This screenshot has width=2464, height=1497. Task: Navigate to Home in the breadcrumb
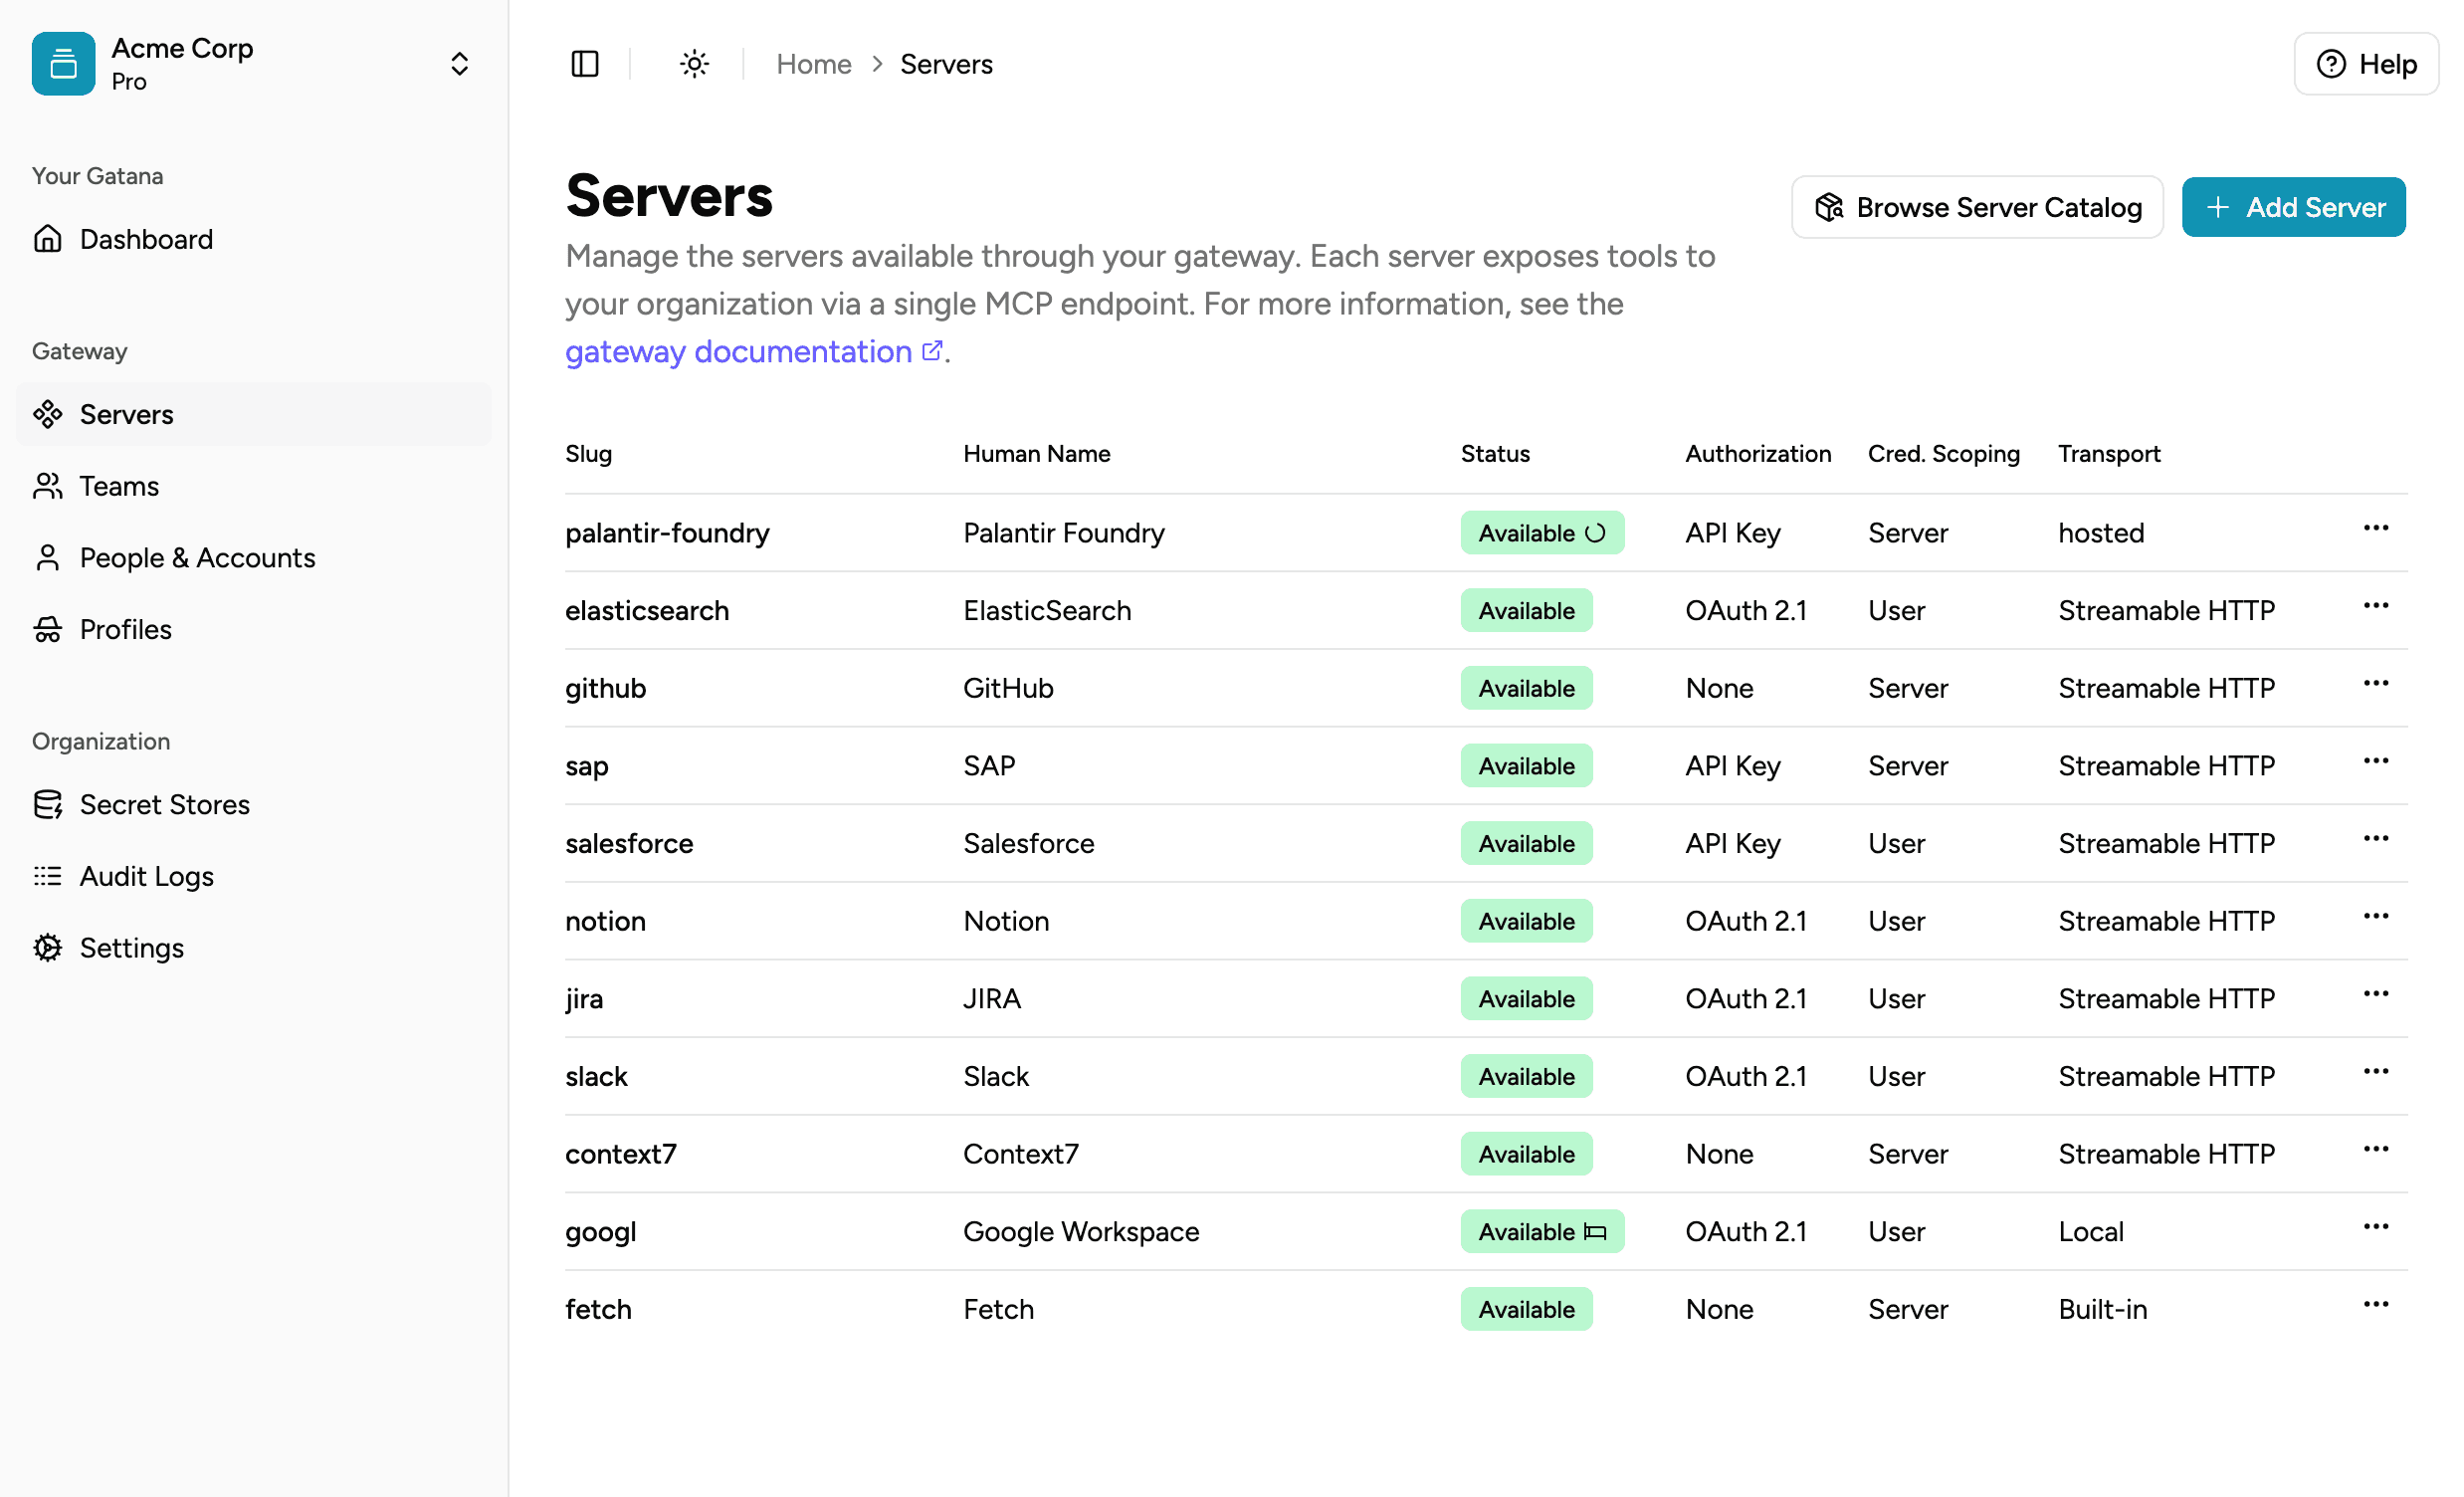[813, 63]
